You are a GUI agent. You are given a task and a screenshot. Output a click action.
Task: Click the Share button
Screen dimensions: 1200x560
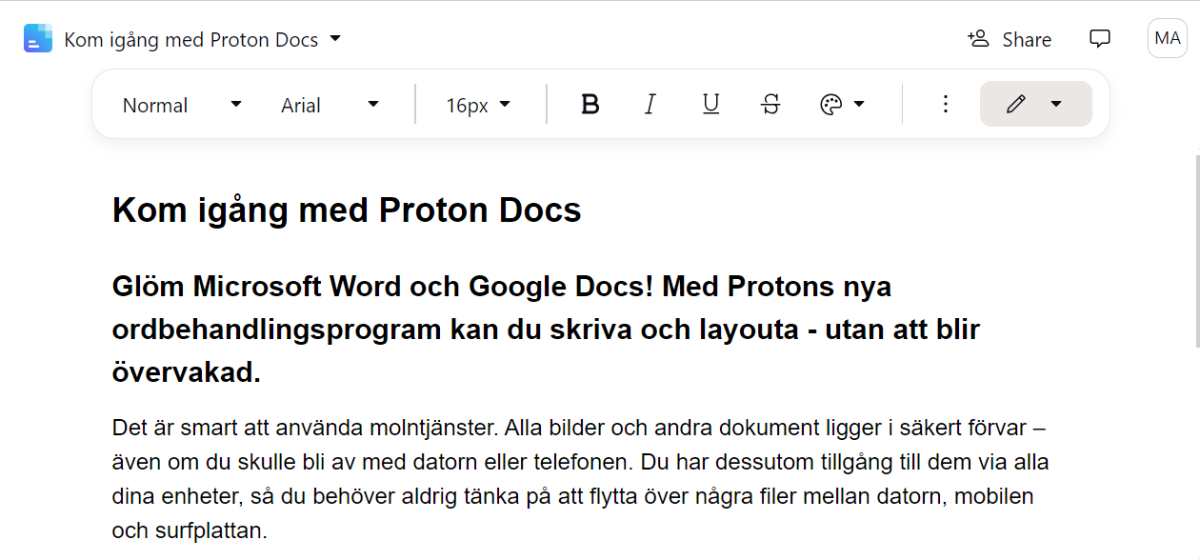pos(1009,39)
